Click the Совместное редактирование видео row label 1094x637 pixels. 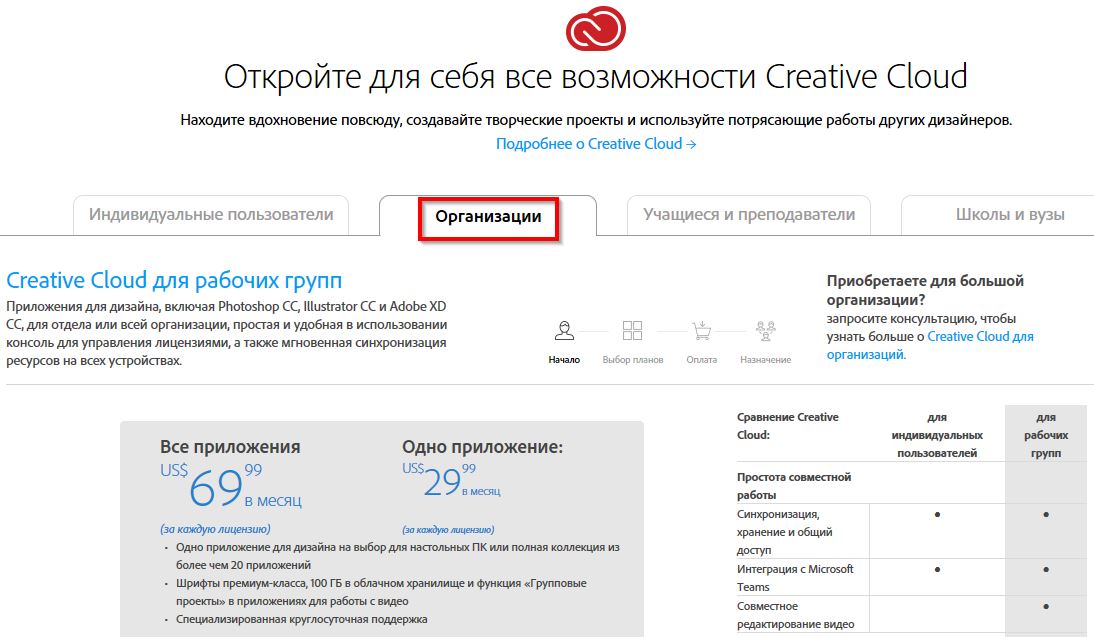click(x=796, y=615)
